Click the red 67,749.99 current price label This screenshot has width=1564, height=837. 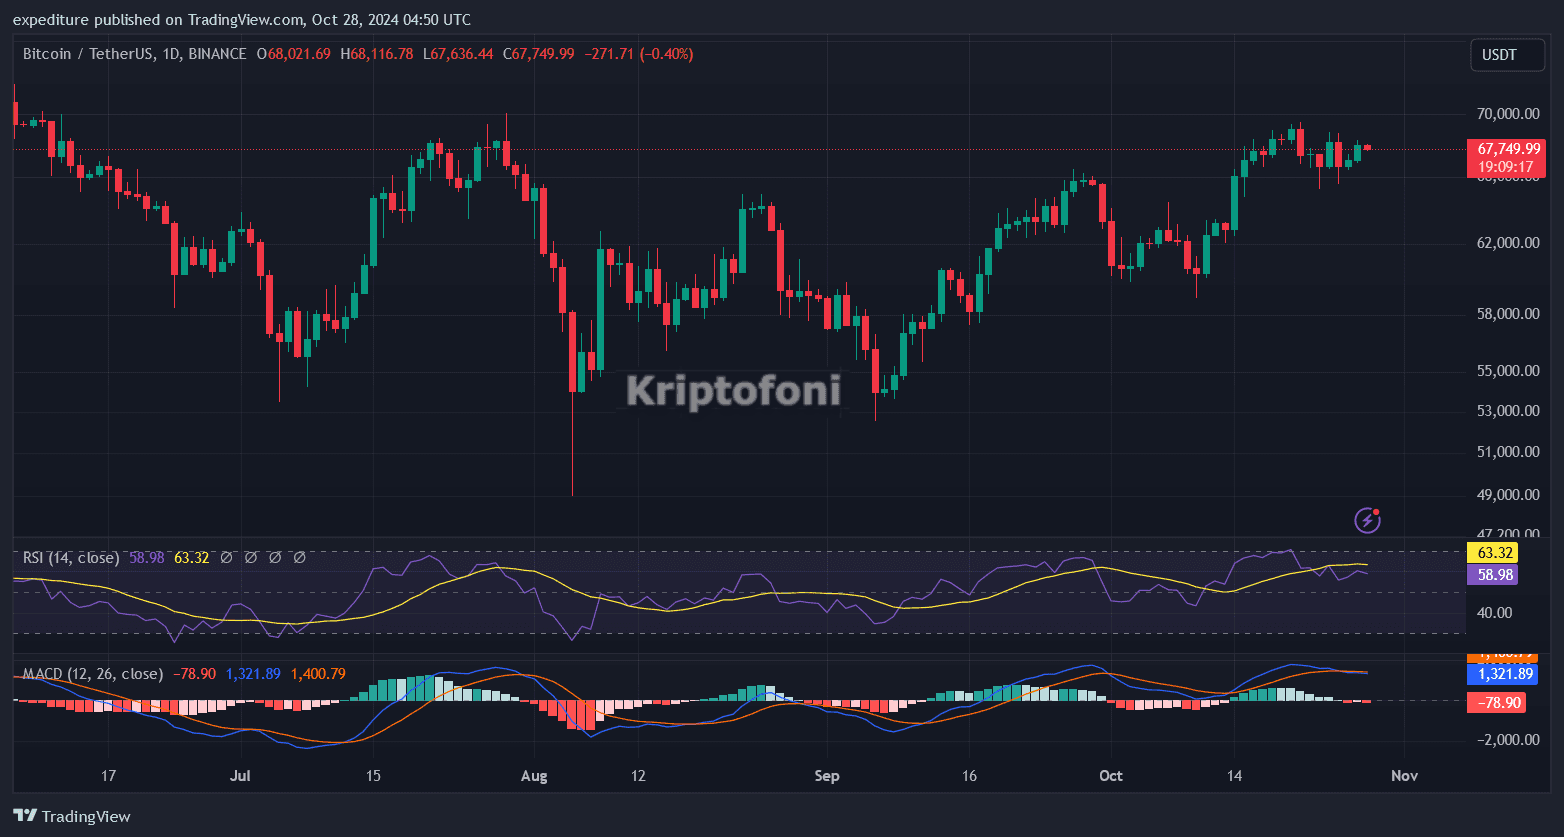(1508, 148)
